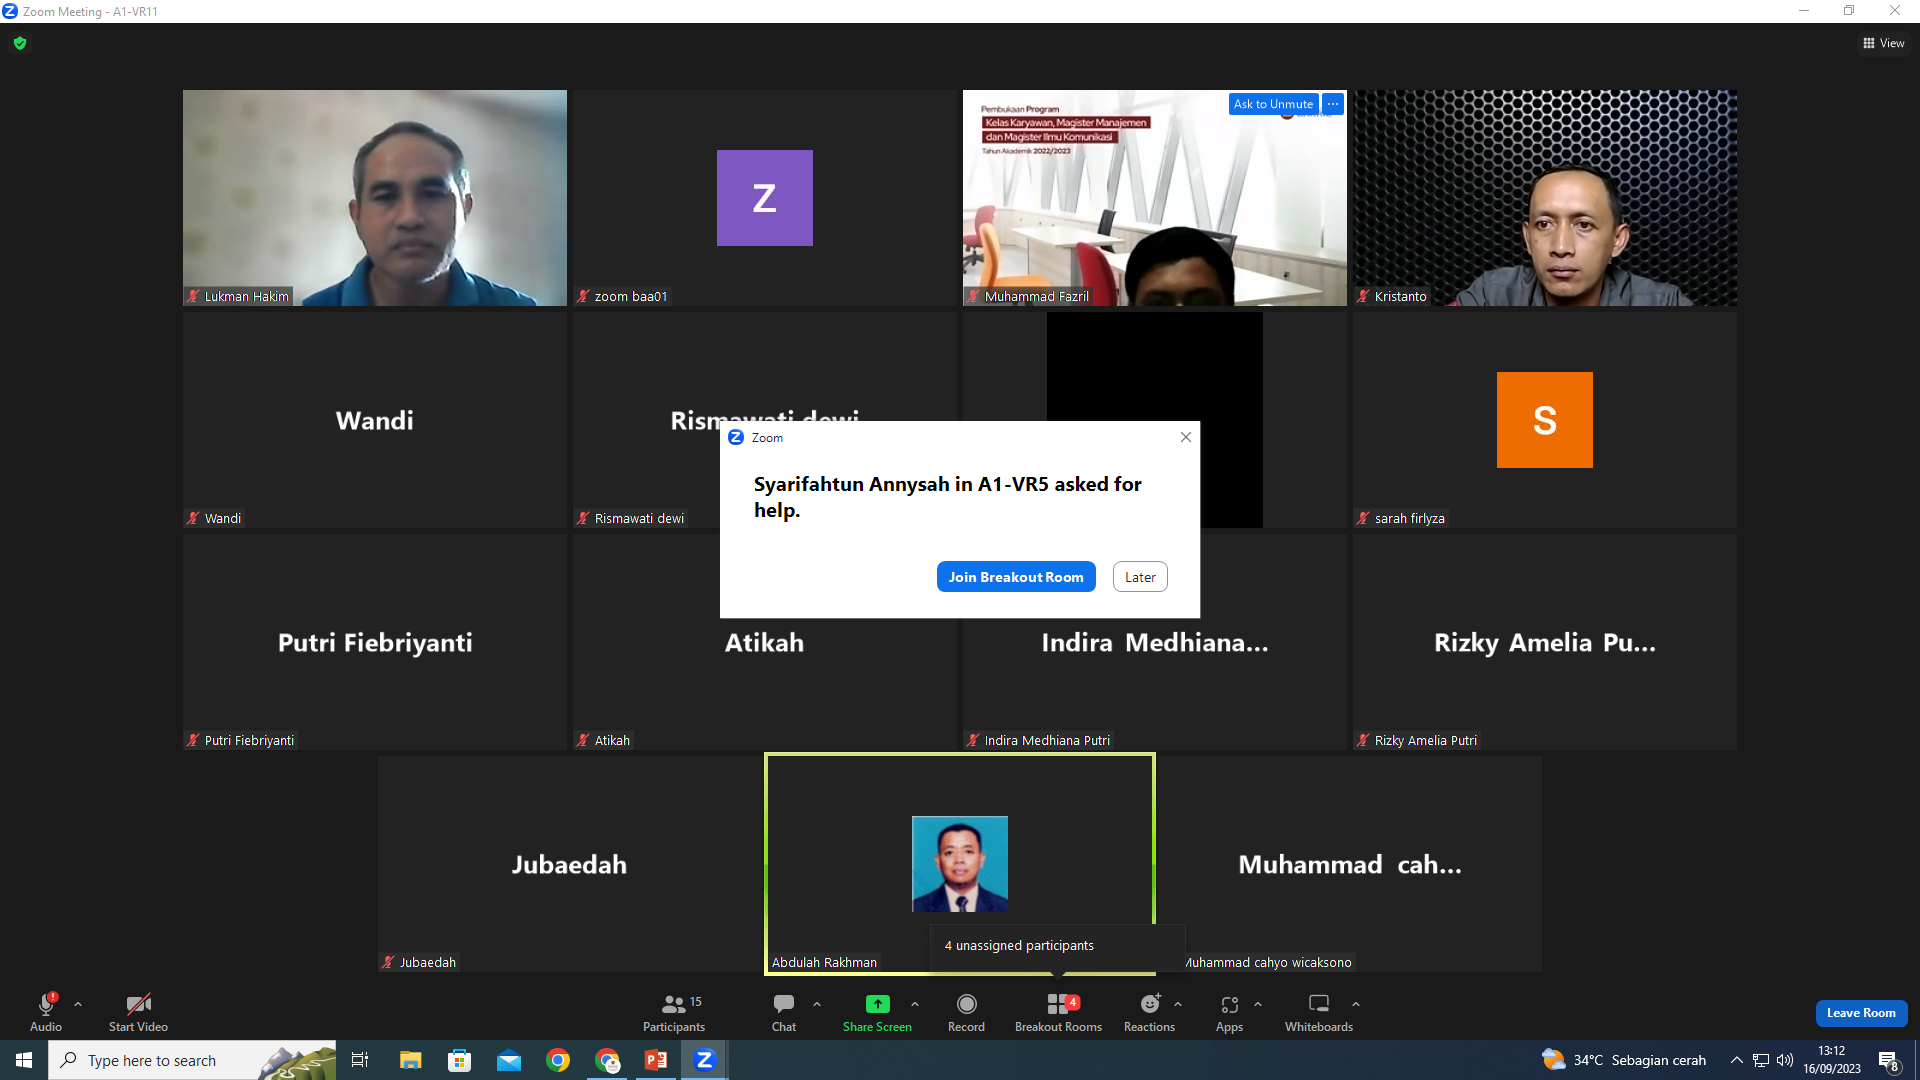
Task: Open the Participants panel
Action: pyautogui.click(x=674, y=1012)
